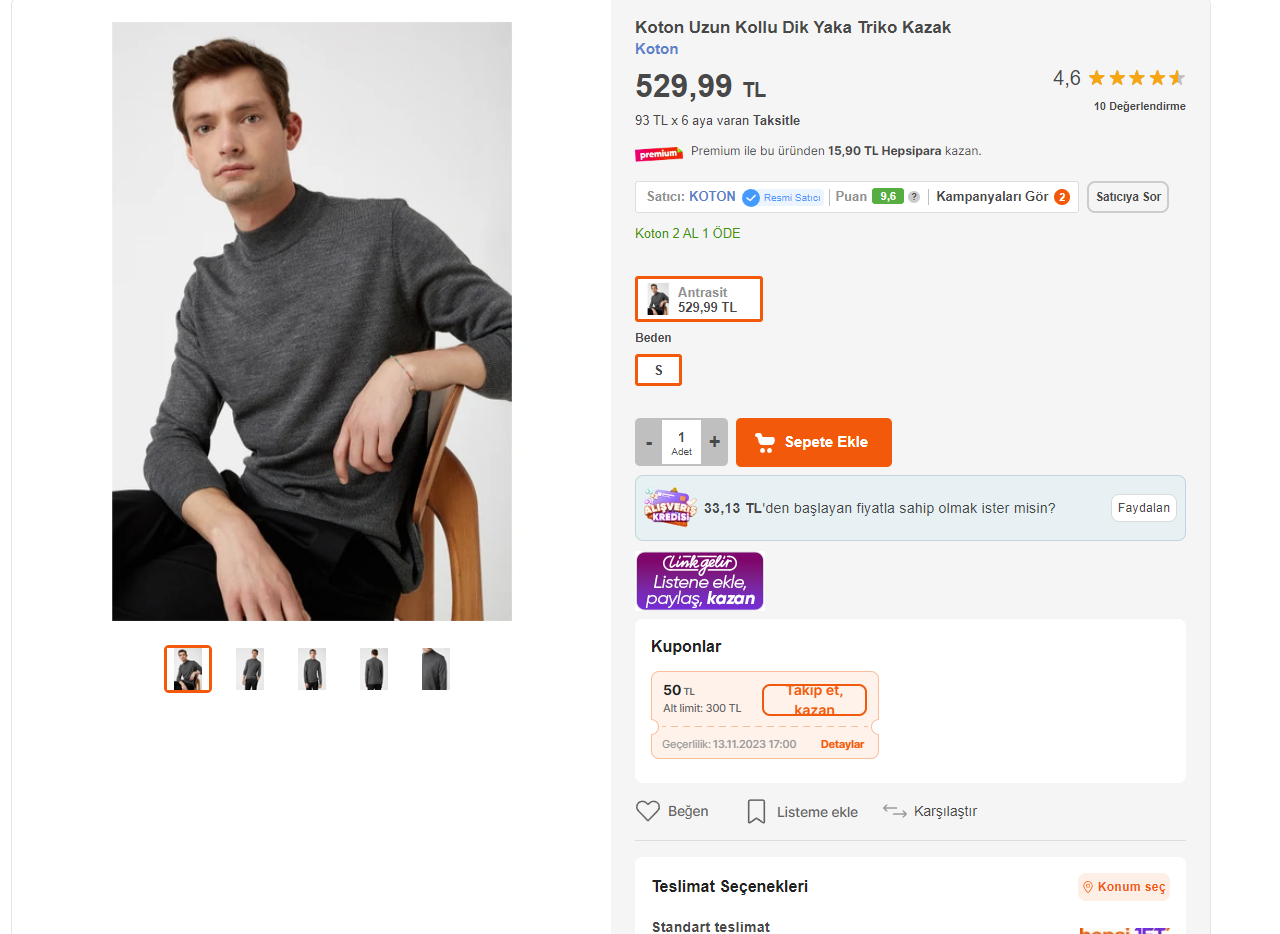Click the Satıcıya Sor button
The image size is (1280, 934).
click(1128, 197)
